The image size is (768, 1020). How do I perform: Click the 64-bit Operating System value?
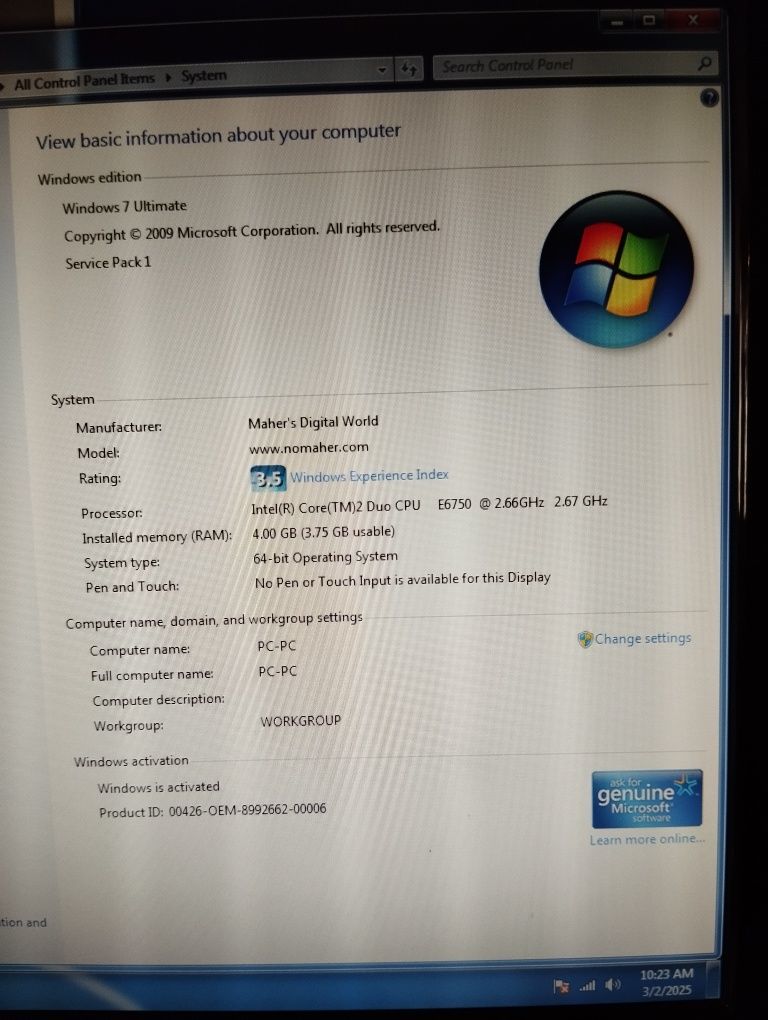(x=325, y=557)
